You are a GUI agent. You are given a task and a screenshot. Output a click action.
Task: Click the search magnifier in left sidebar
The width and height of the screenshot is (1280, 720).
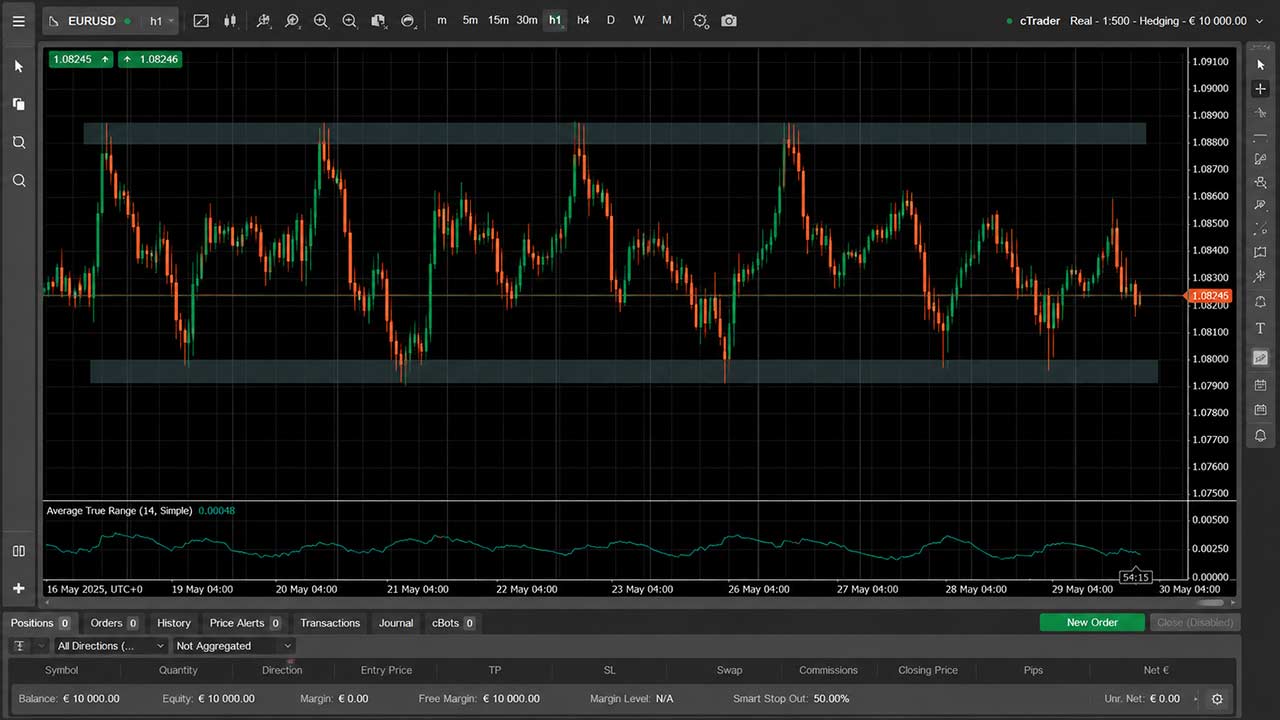[x=18, y=181]
